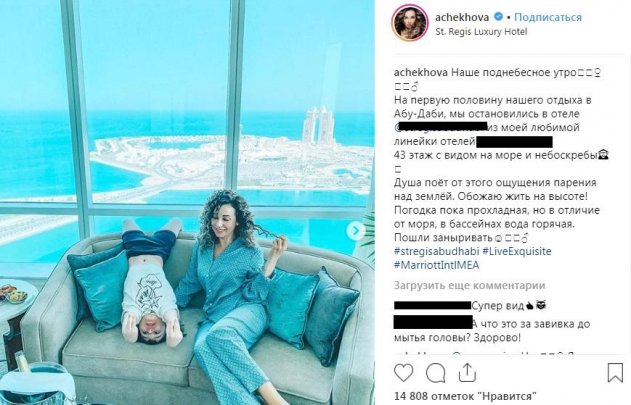This screenshot has height=405, width=631.
Task: Like the post with heart icon
Action: click(403, 373)
